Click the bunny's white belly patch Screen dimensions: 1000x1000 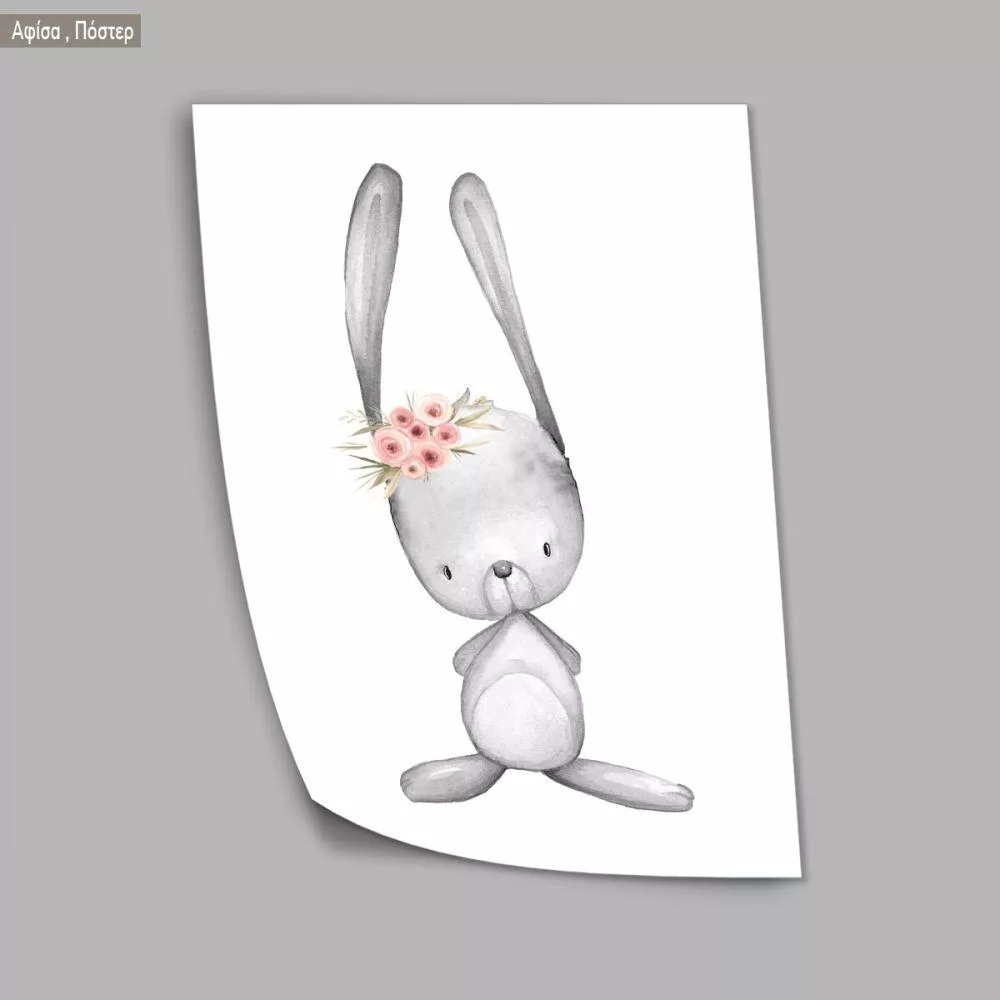(514, 715)
